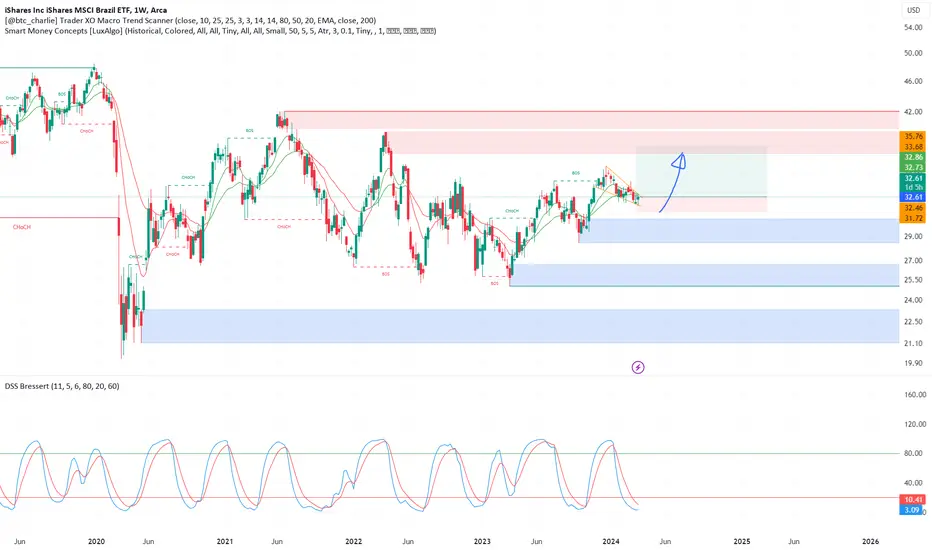This screenshot has width=932, height=550.
Task: Click the 120.00 oscillator axis label
Action: pos(914,424)
